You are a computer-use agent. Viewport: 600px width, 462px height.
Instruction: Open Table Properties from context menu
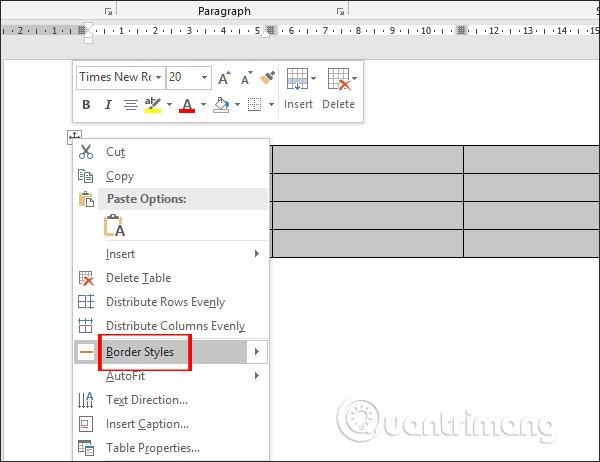[152, 448]
